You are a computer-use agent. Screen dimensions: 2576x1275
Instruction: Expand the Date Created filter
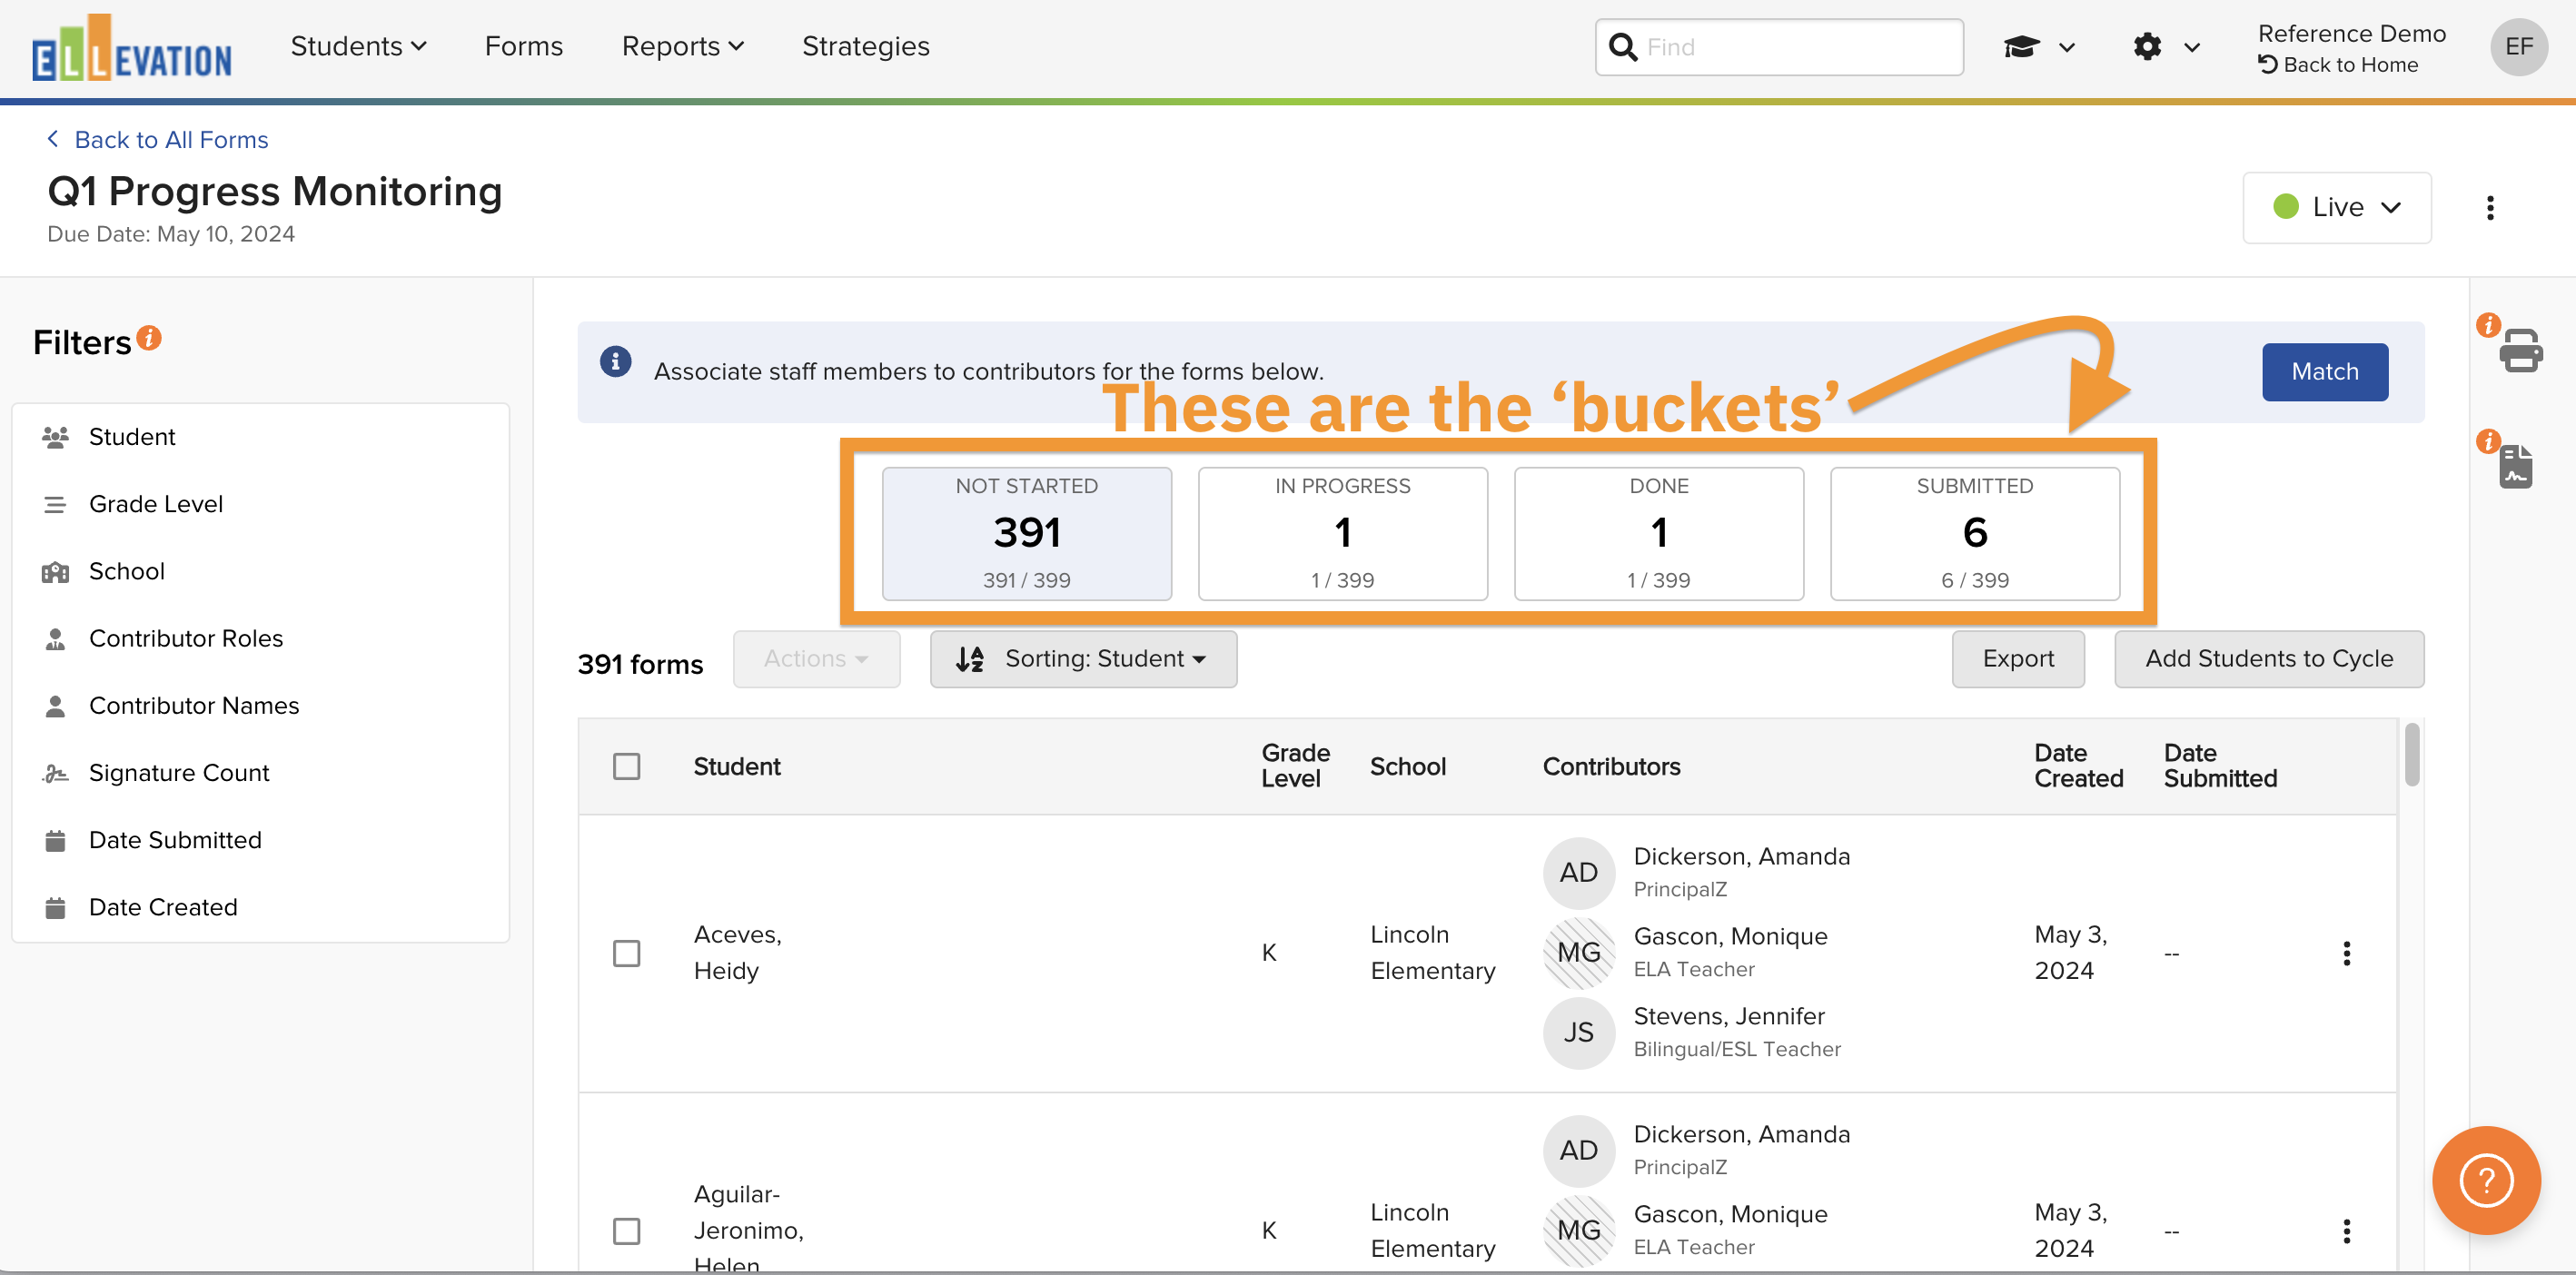(x=261, y=907)
